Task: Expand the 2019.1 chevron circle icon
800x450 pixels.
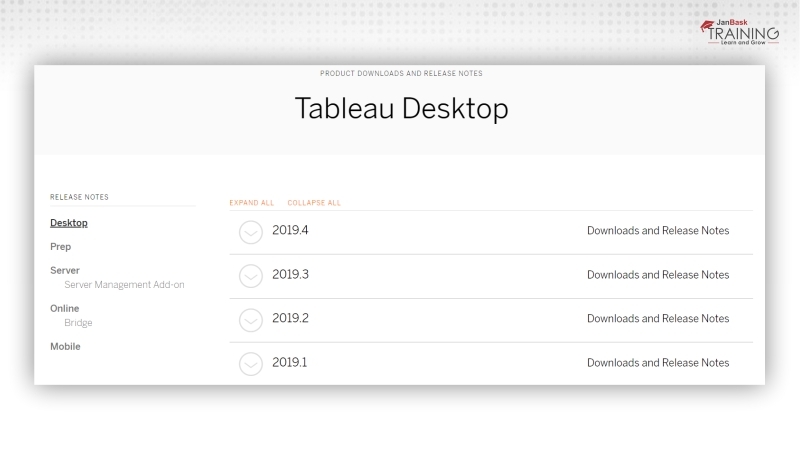Action: click(x=251, y=364)
